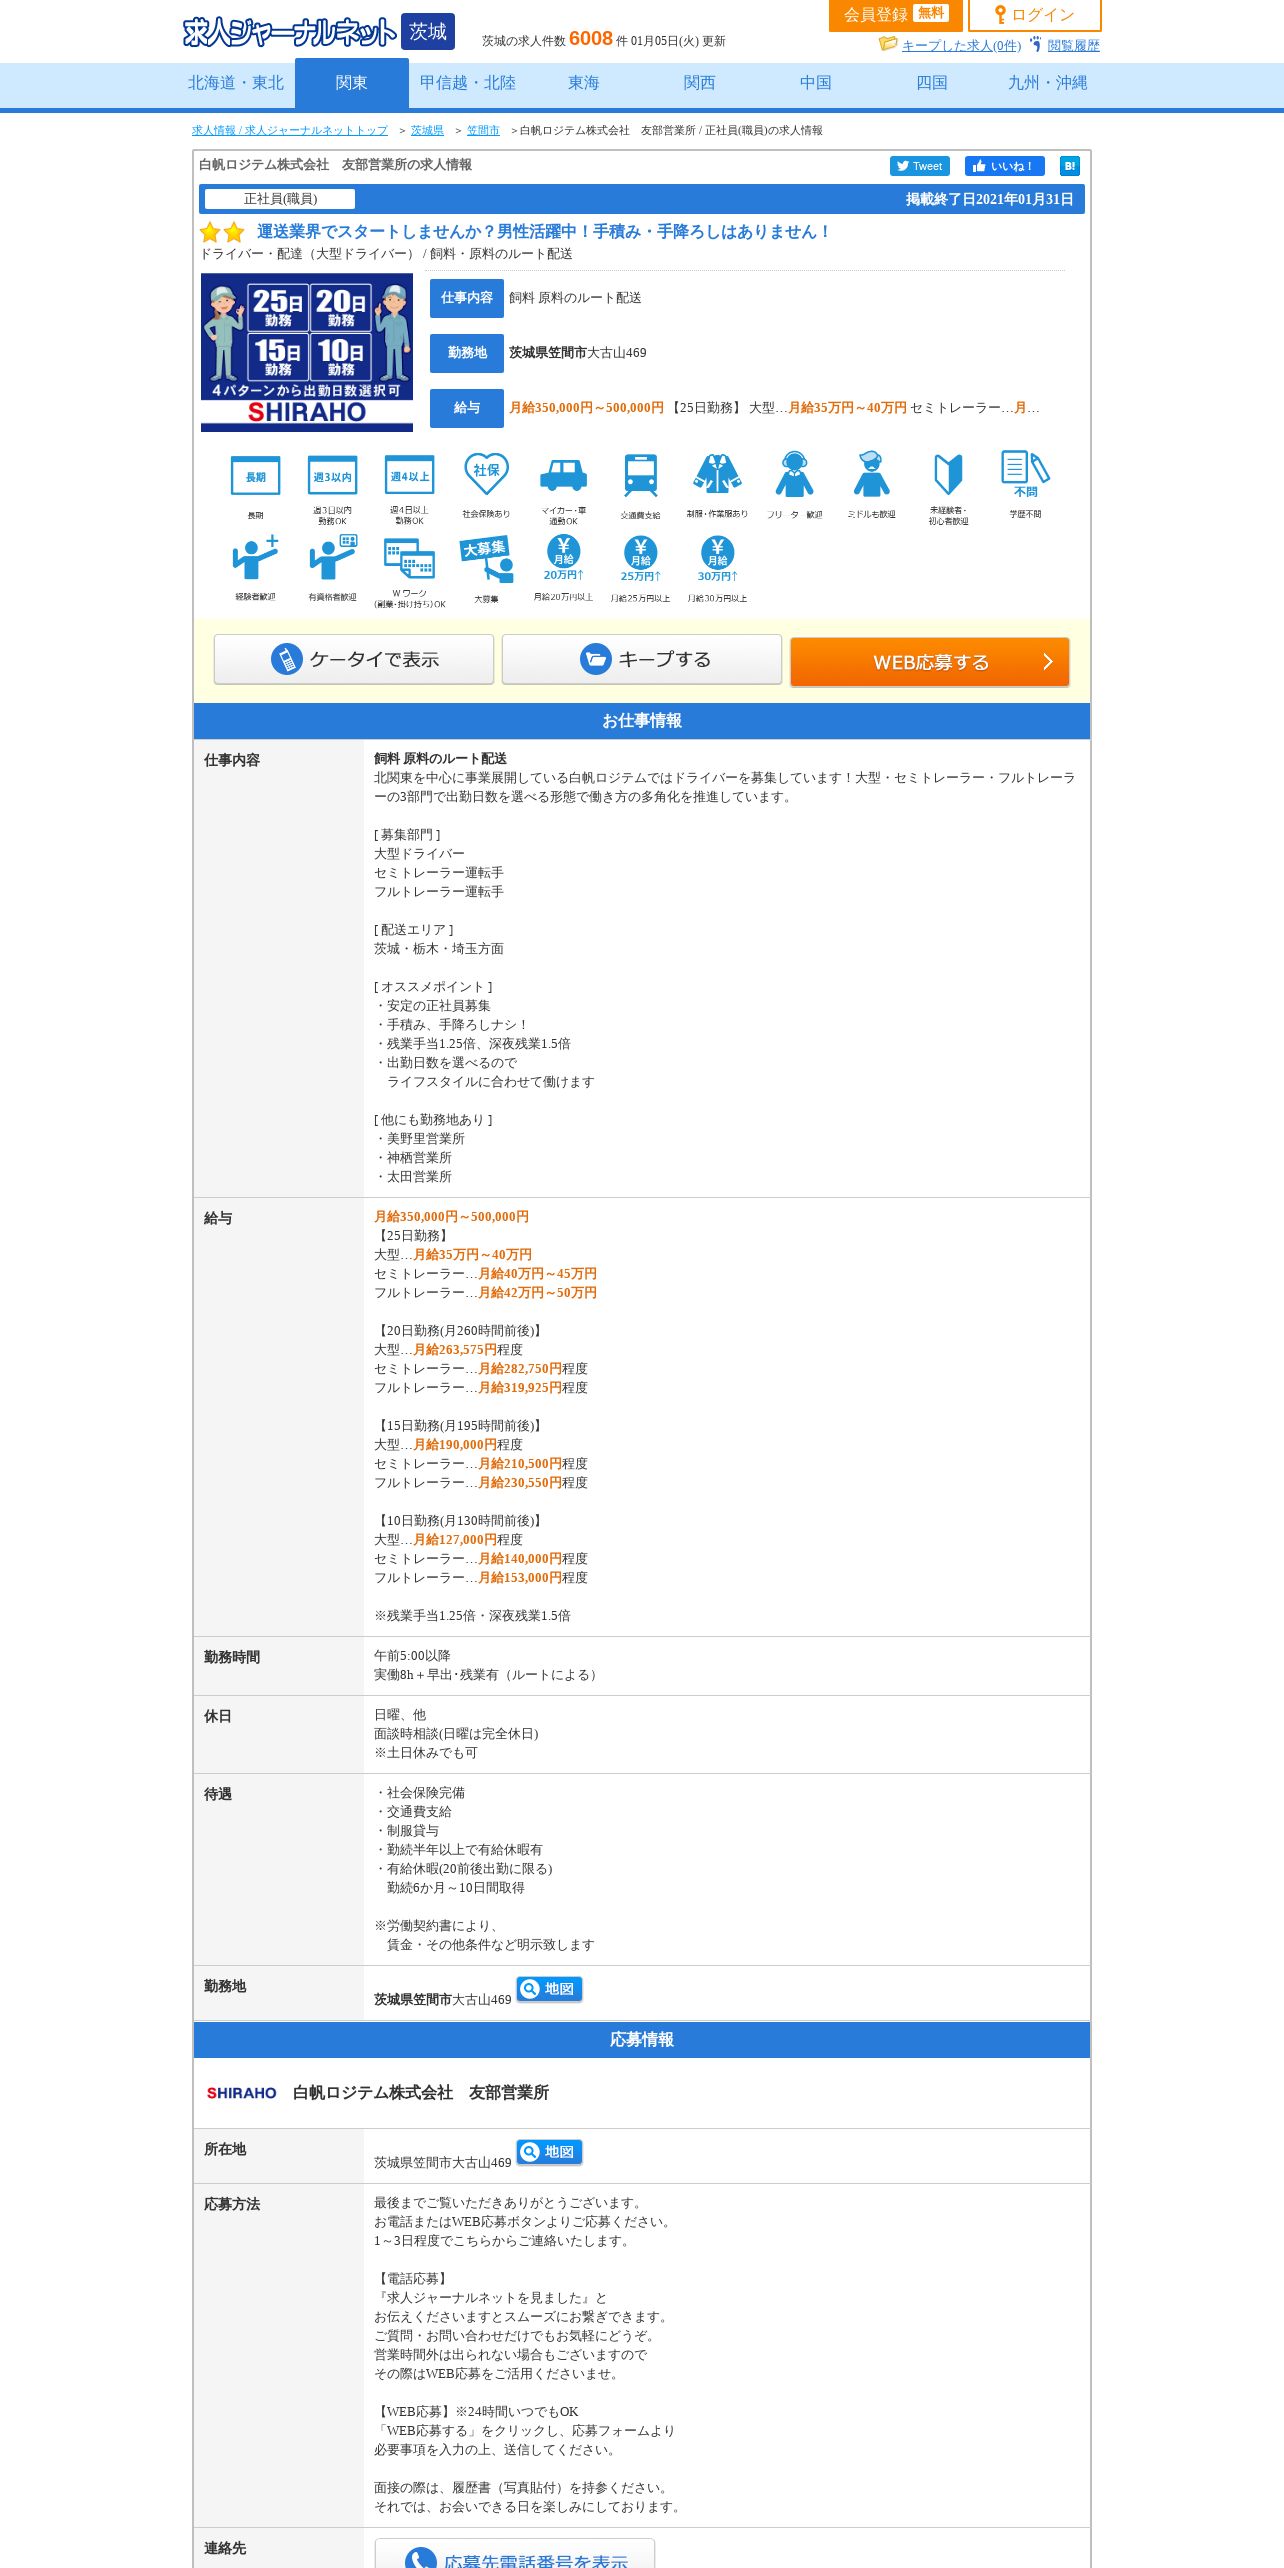Select the 北海道・東北 region tab
1284x2568 pixels.
[x=236, y=83]
